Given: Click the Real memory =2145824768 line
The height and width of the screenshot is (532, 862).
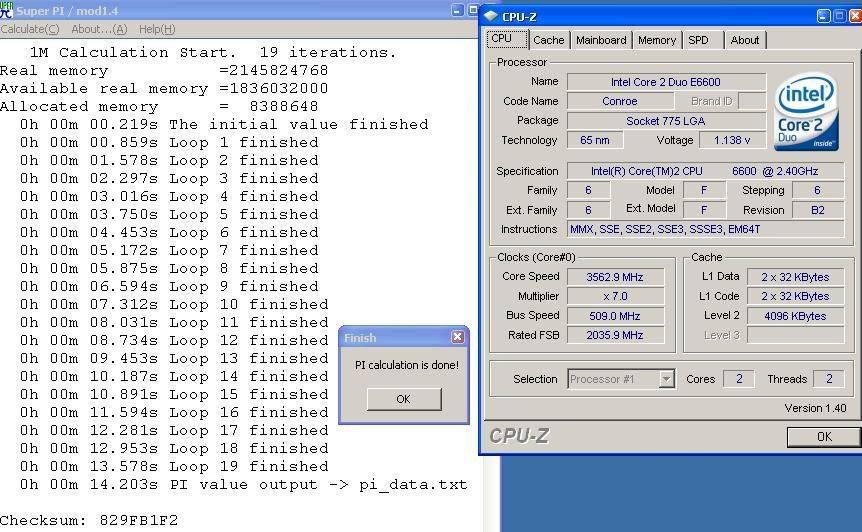Looking at the screenshot, I should click(x=164, y=71).
